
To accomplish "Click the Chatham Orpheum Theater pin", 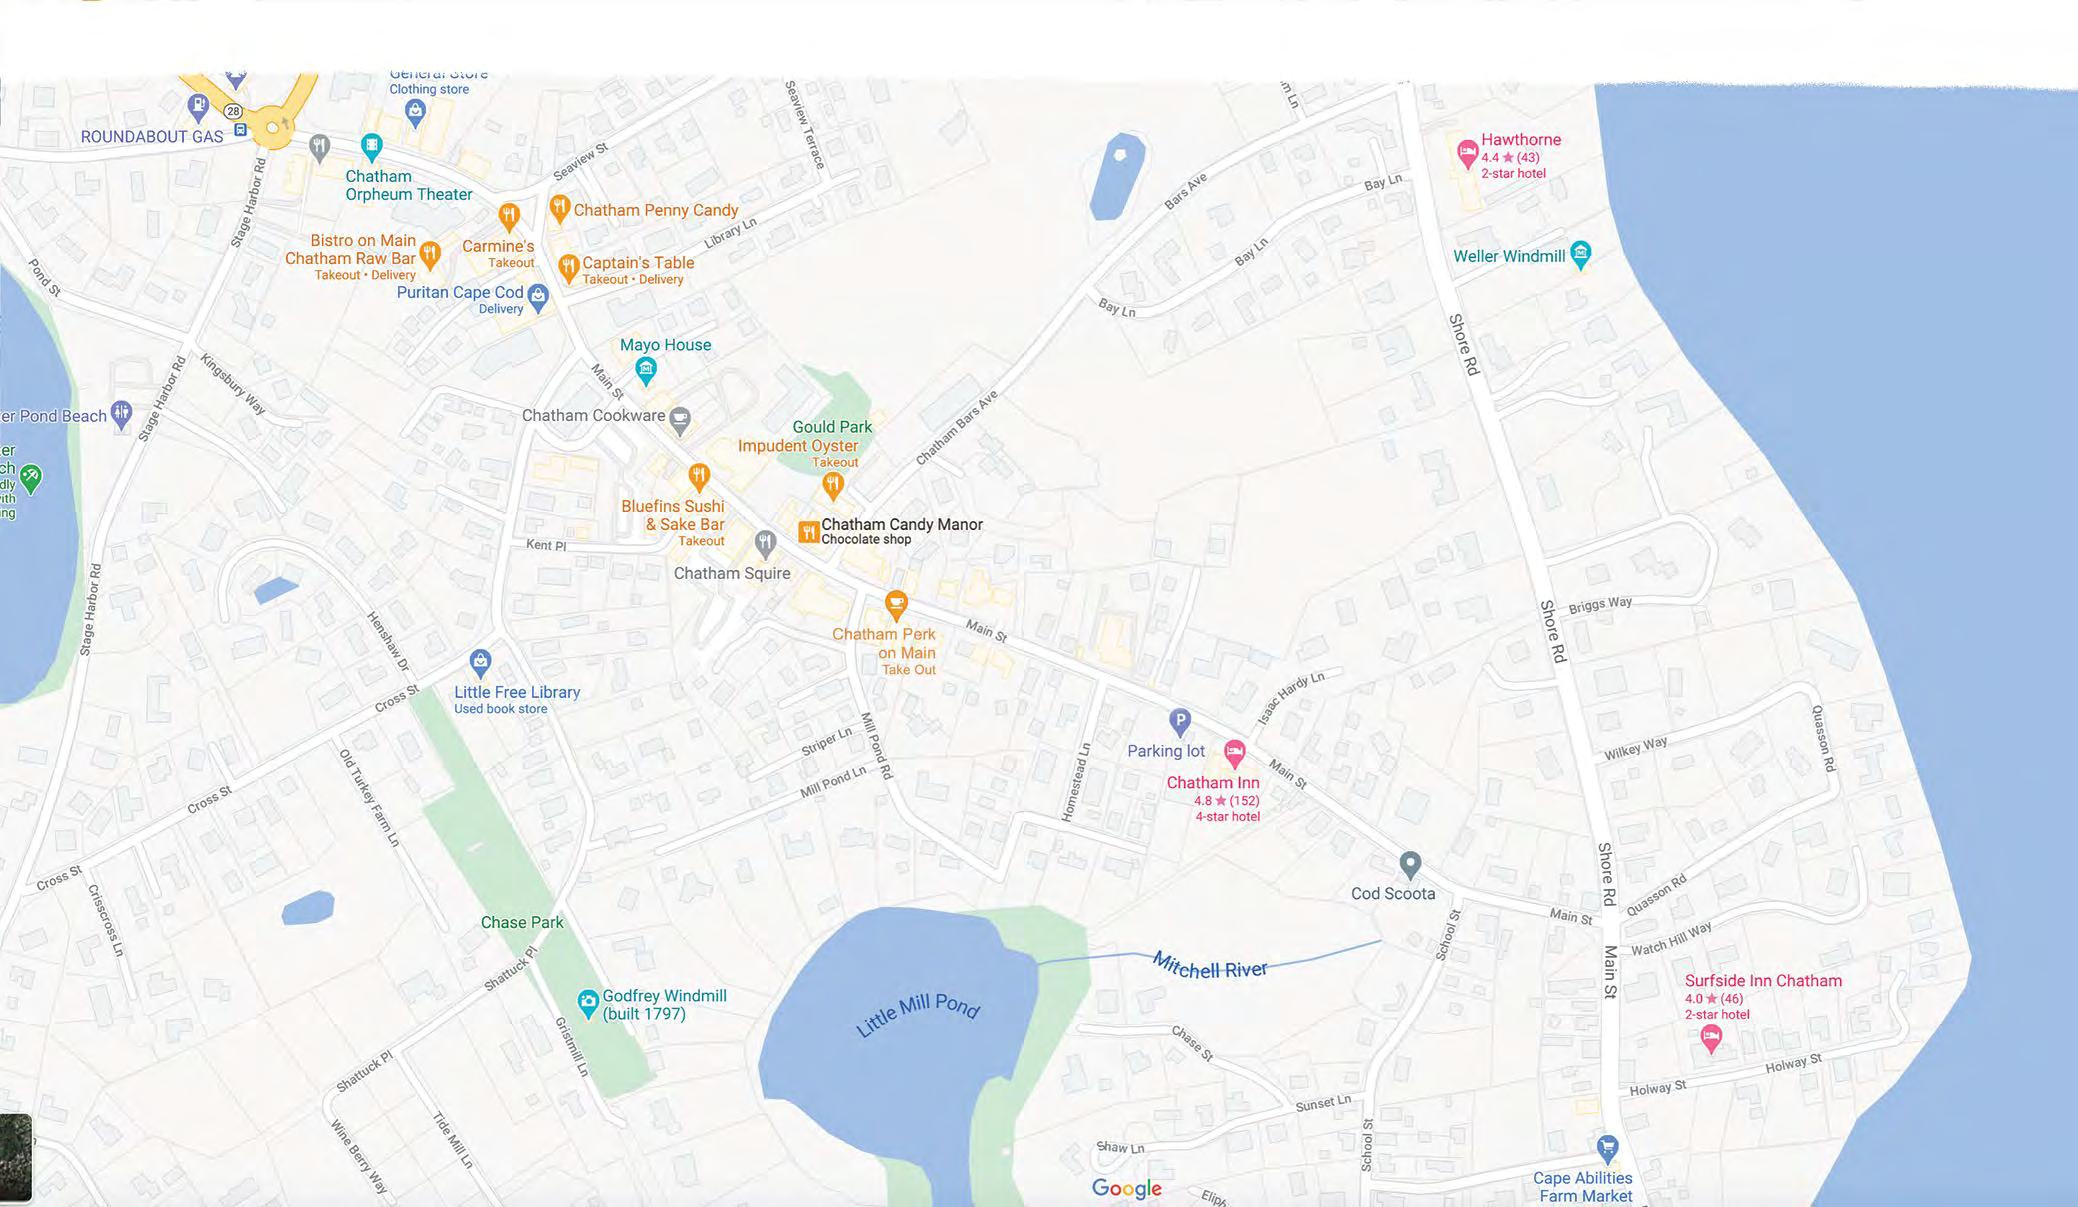I will point(371,147).
